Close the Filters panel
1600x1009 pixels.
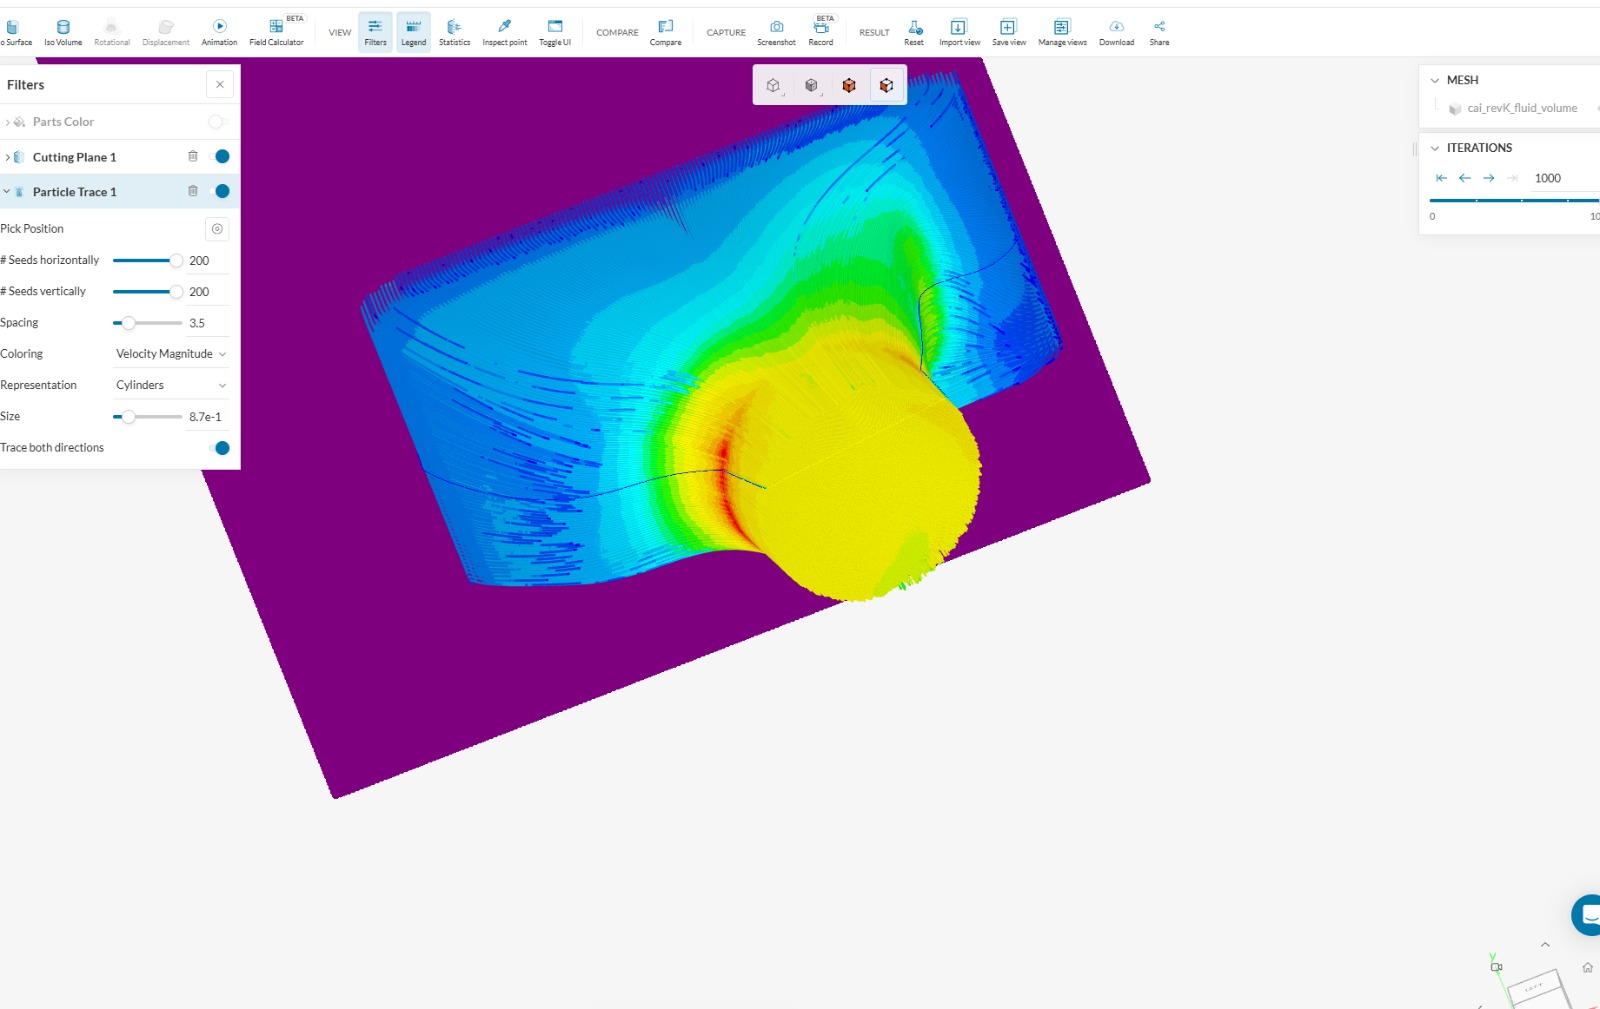click(x=220, y=84)
